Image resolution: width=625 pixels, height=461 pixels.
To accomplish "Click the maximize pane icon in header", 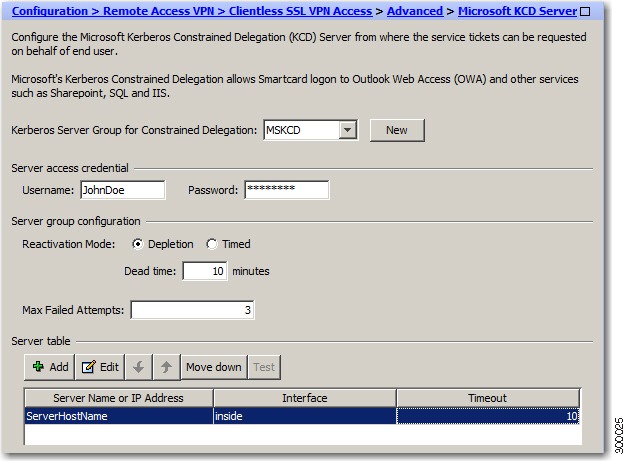I will coord(585,12).
